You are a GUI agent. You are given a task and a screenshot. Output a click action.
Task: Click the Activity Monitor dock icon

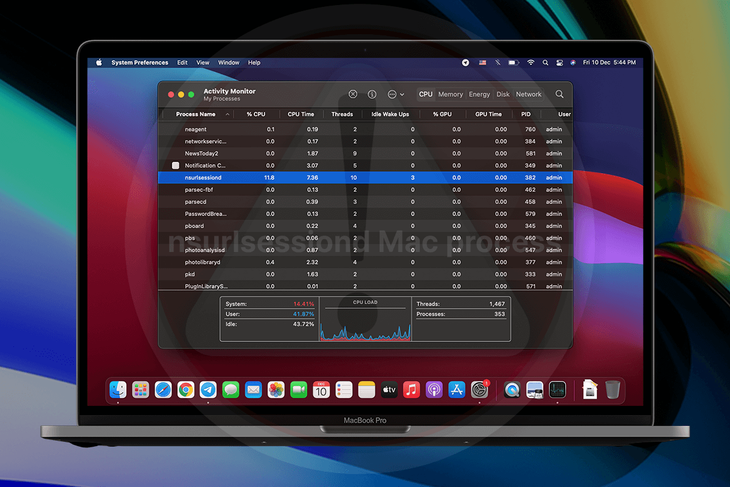pyautogui.click(x=558, y=389)
